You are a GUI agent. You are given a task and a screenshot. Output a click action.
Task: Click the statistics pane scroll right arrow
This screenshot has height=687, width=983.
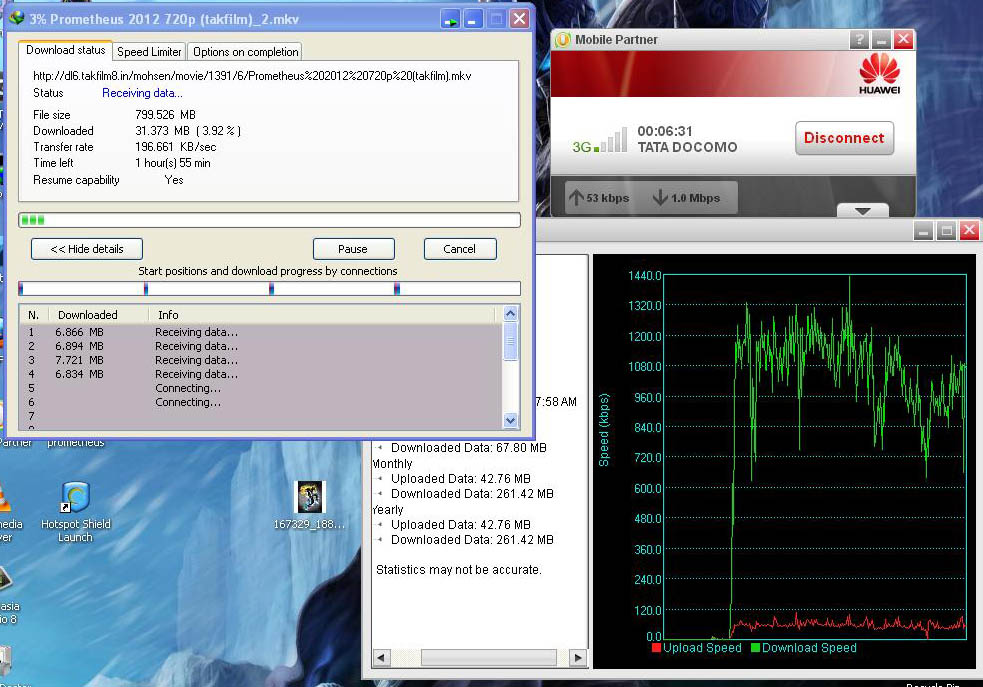point(579,658)
